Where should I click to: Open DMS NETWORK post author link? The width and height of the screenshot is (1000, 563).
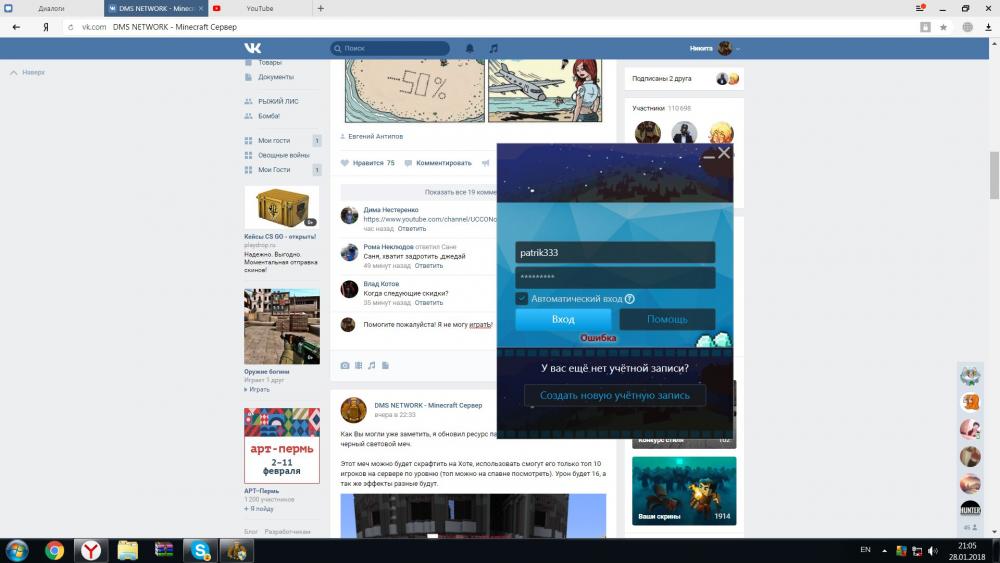(428, 406)
